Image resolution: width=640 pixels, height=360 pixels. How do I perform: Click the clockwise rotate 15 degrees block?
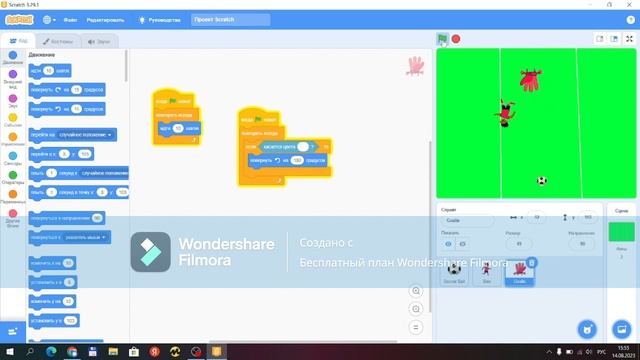(x=67, y=90)
